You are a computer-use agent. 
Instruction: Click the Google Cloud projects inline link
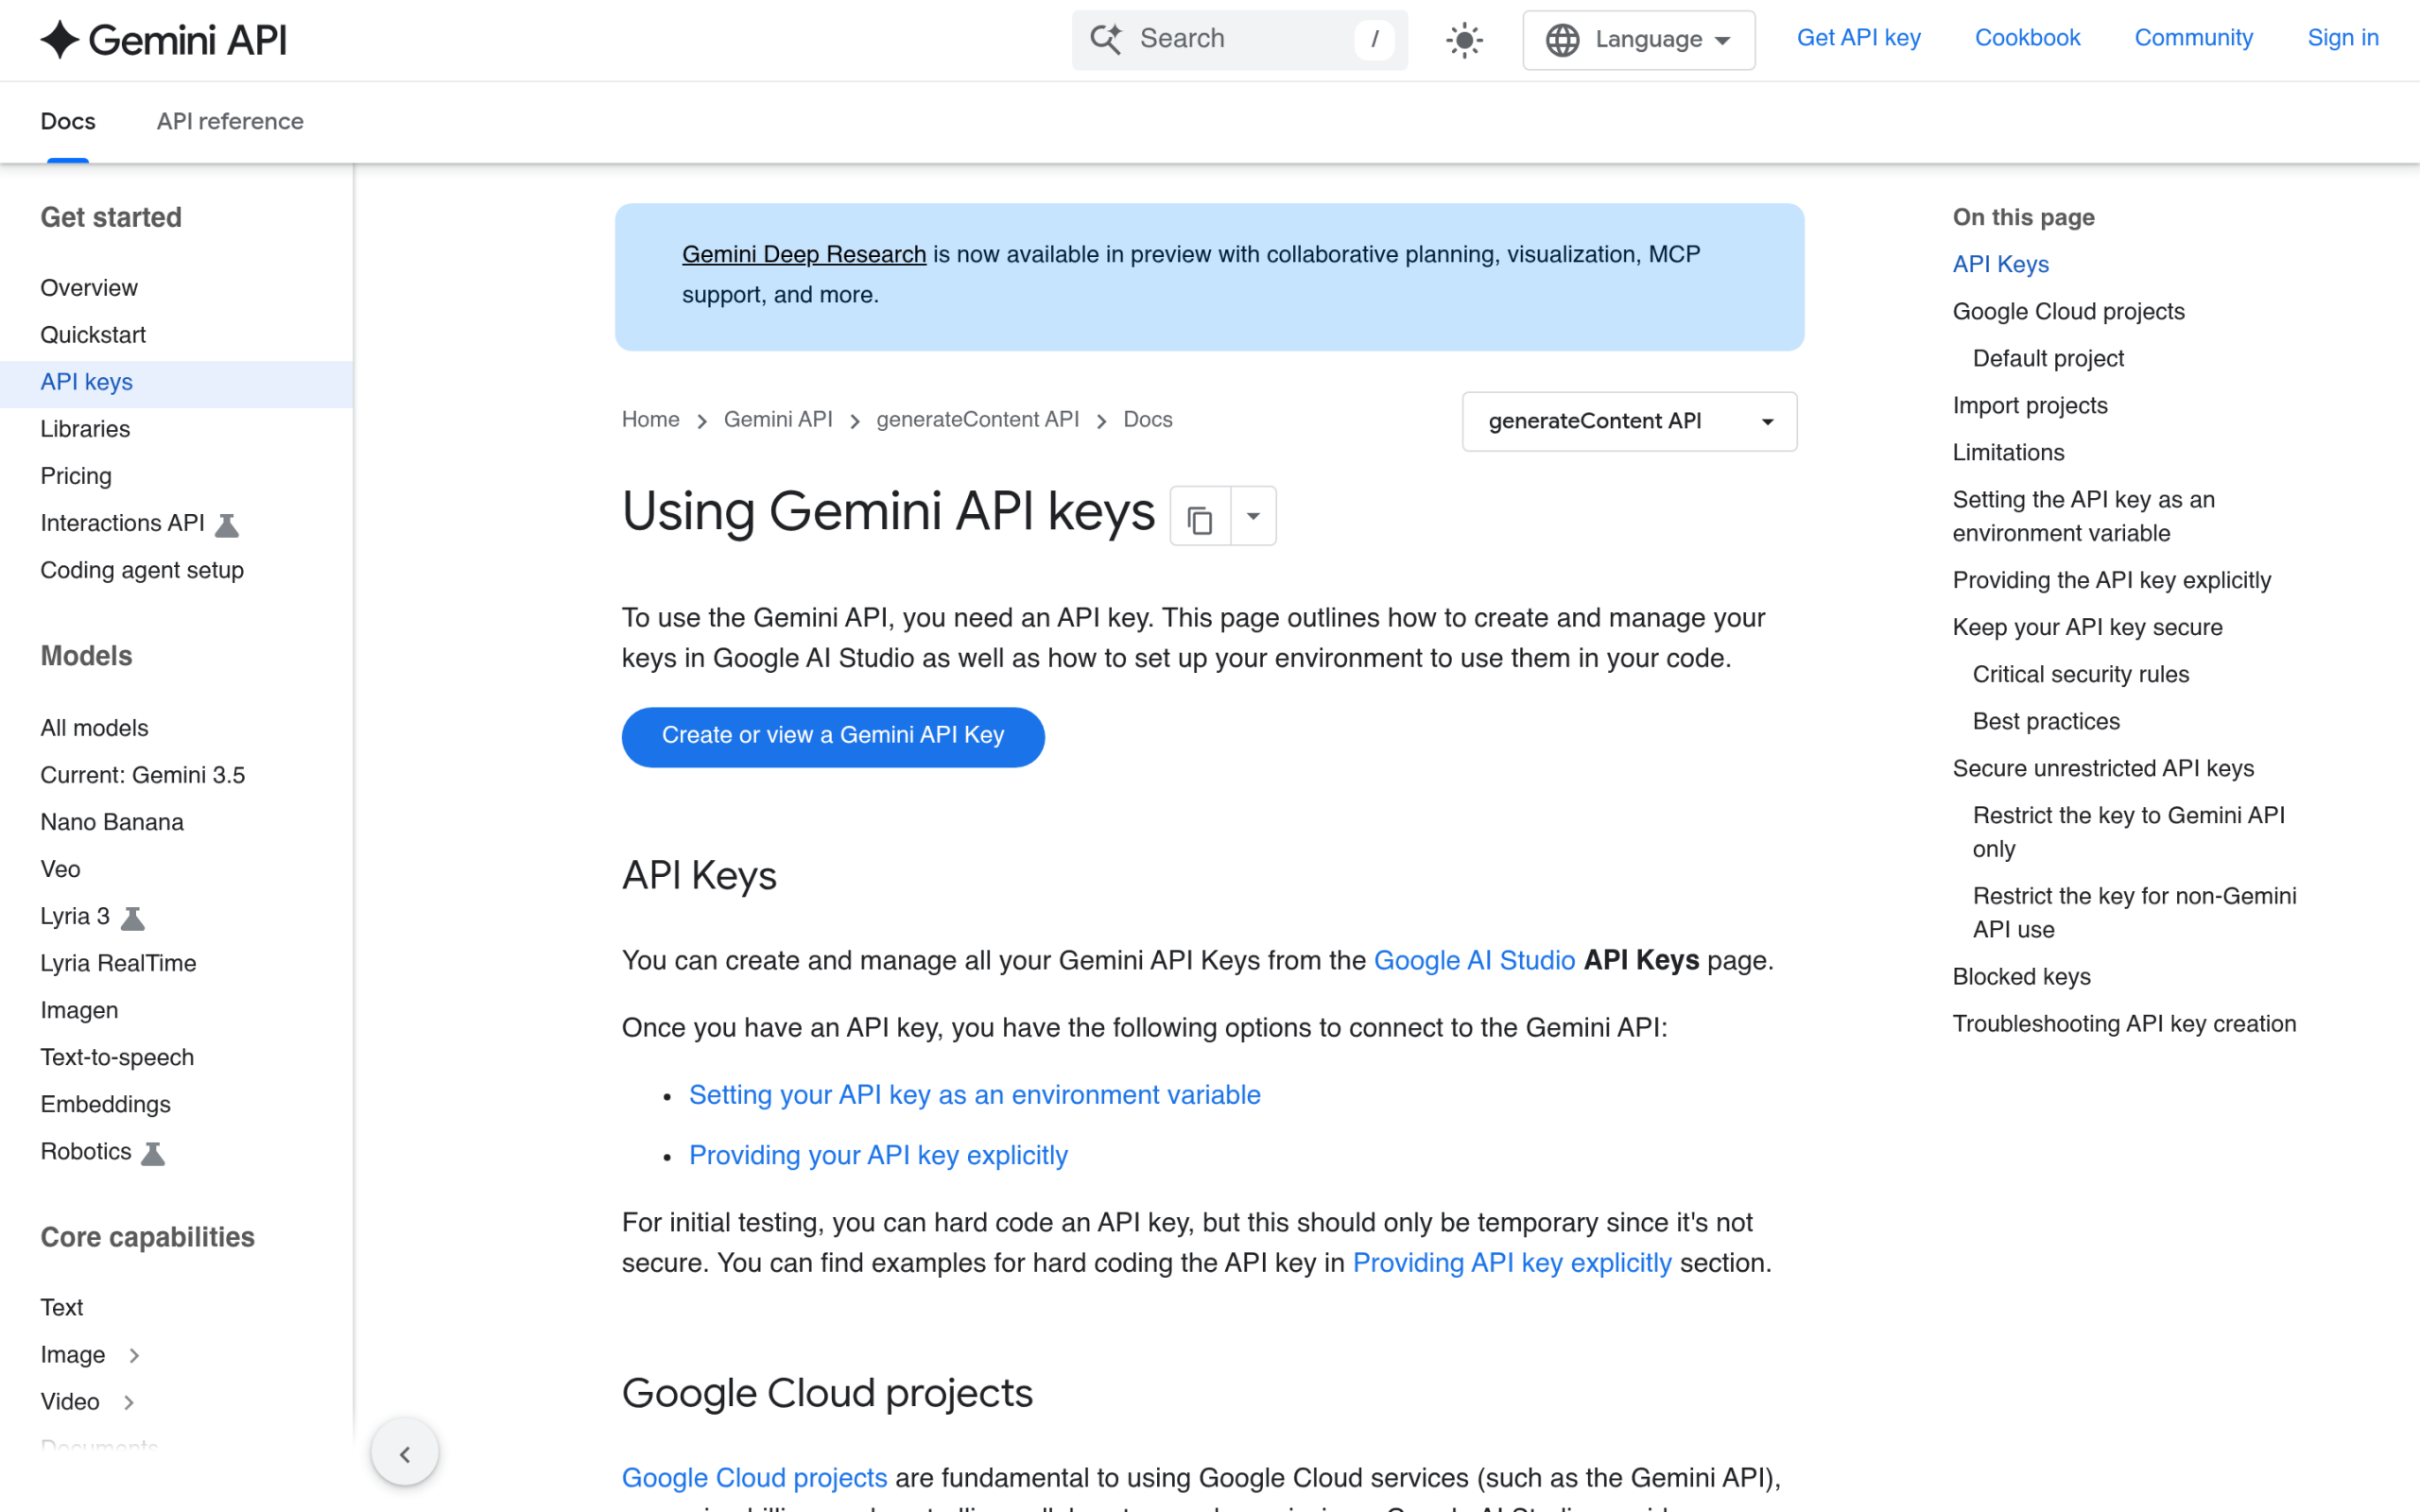coord(754,1478)
